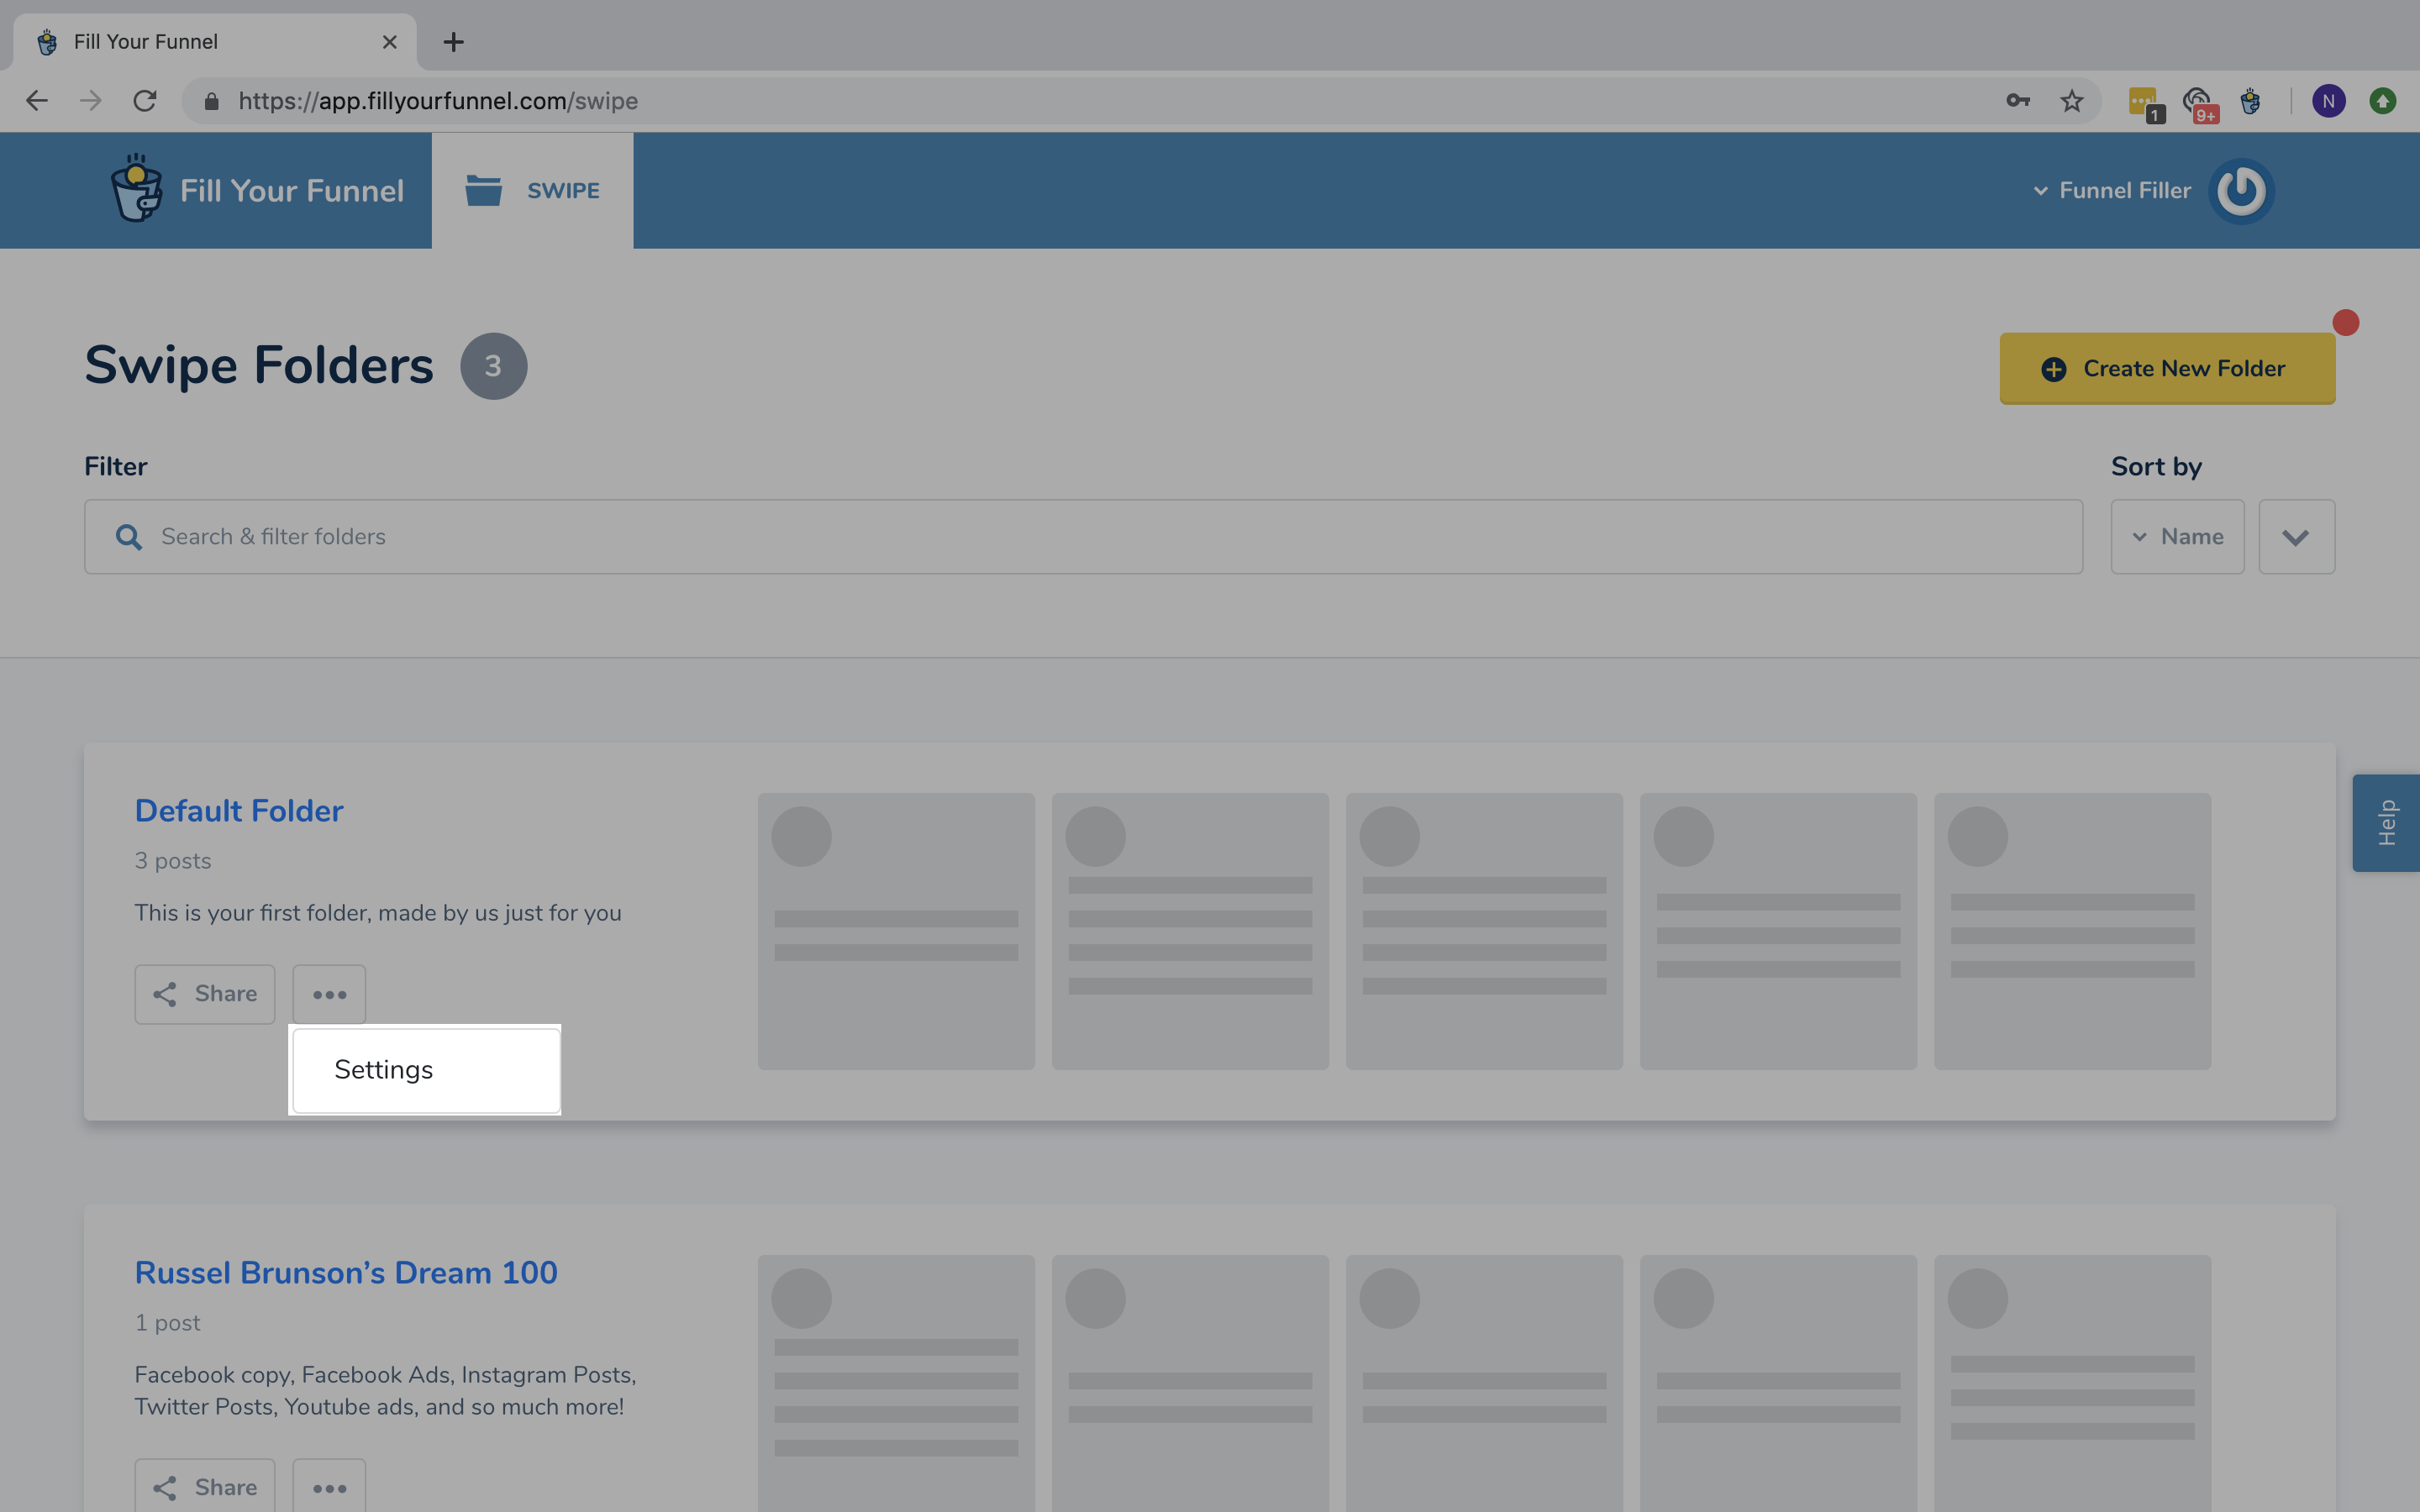
Task: Click inside Search & filter folders input
Action: pyautogui.click(x=1084, y=535)
